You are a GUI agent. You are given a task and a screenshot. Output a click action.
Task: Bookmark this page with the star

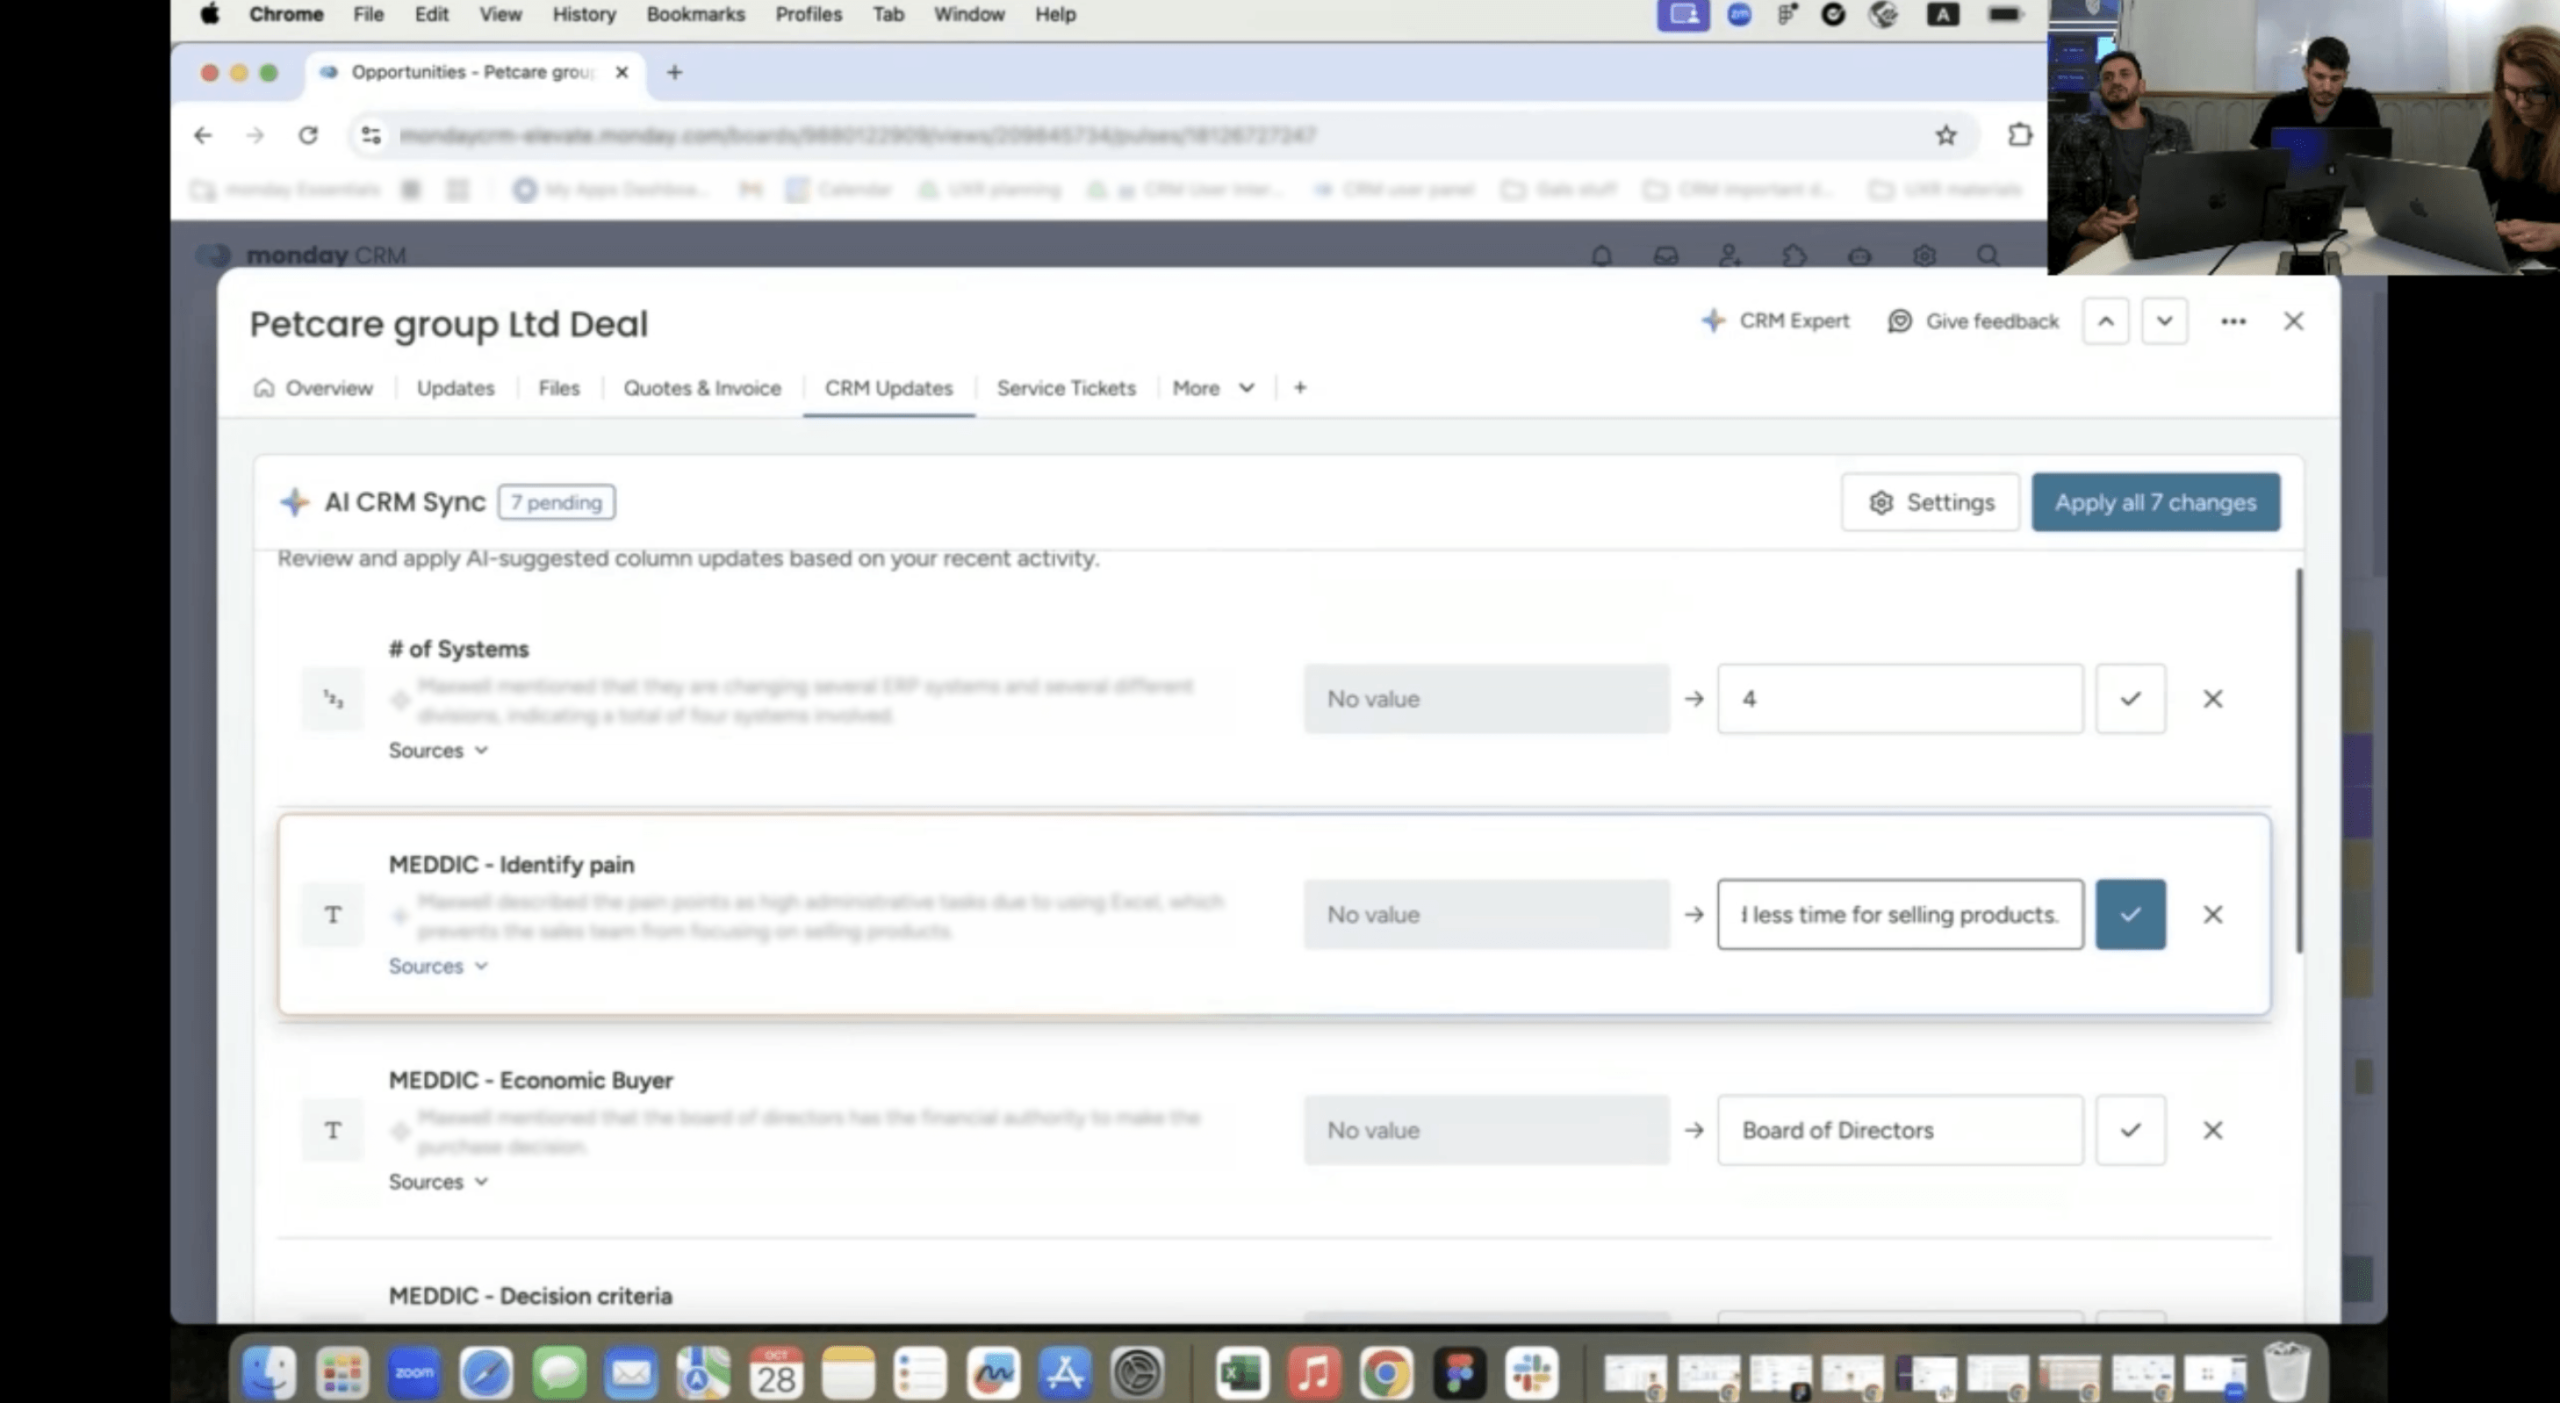(1945, 135)
